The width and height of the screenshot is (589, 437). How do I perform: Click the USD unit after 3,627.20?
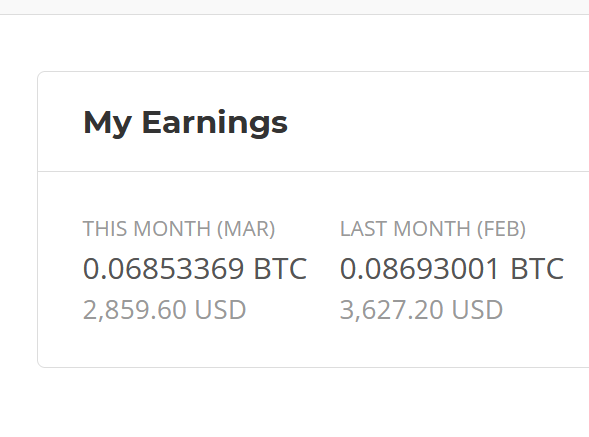pyautogui.click(x=477, y=310)
